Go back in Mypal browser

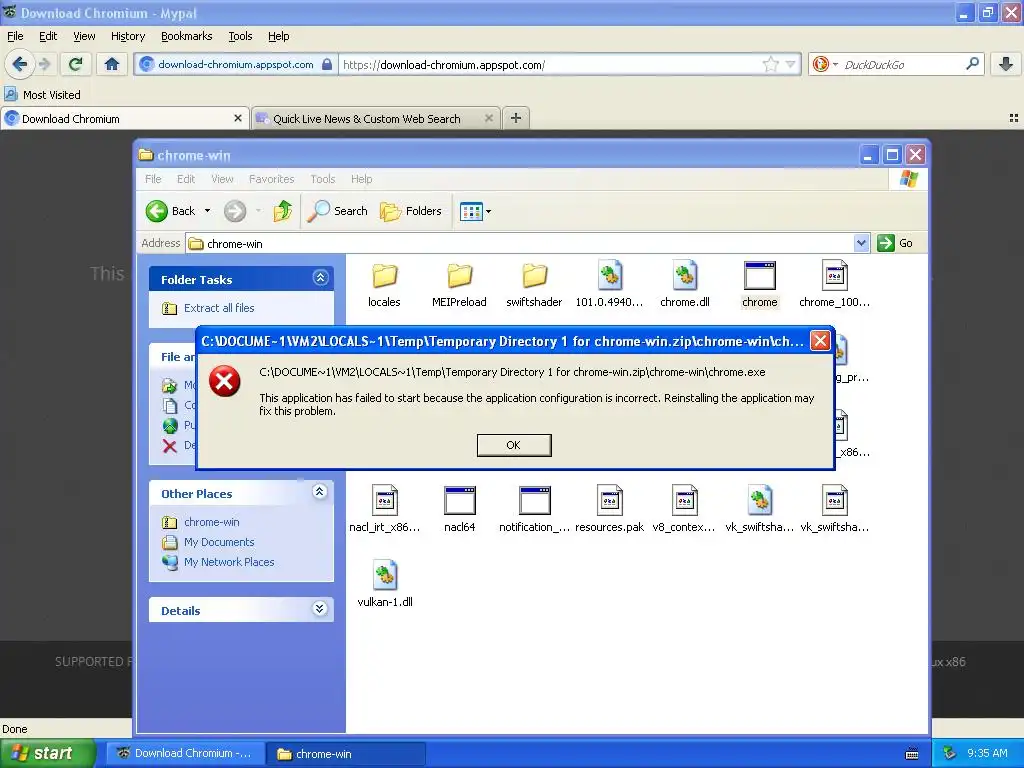pos(20,64)
